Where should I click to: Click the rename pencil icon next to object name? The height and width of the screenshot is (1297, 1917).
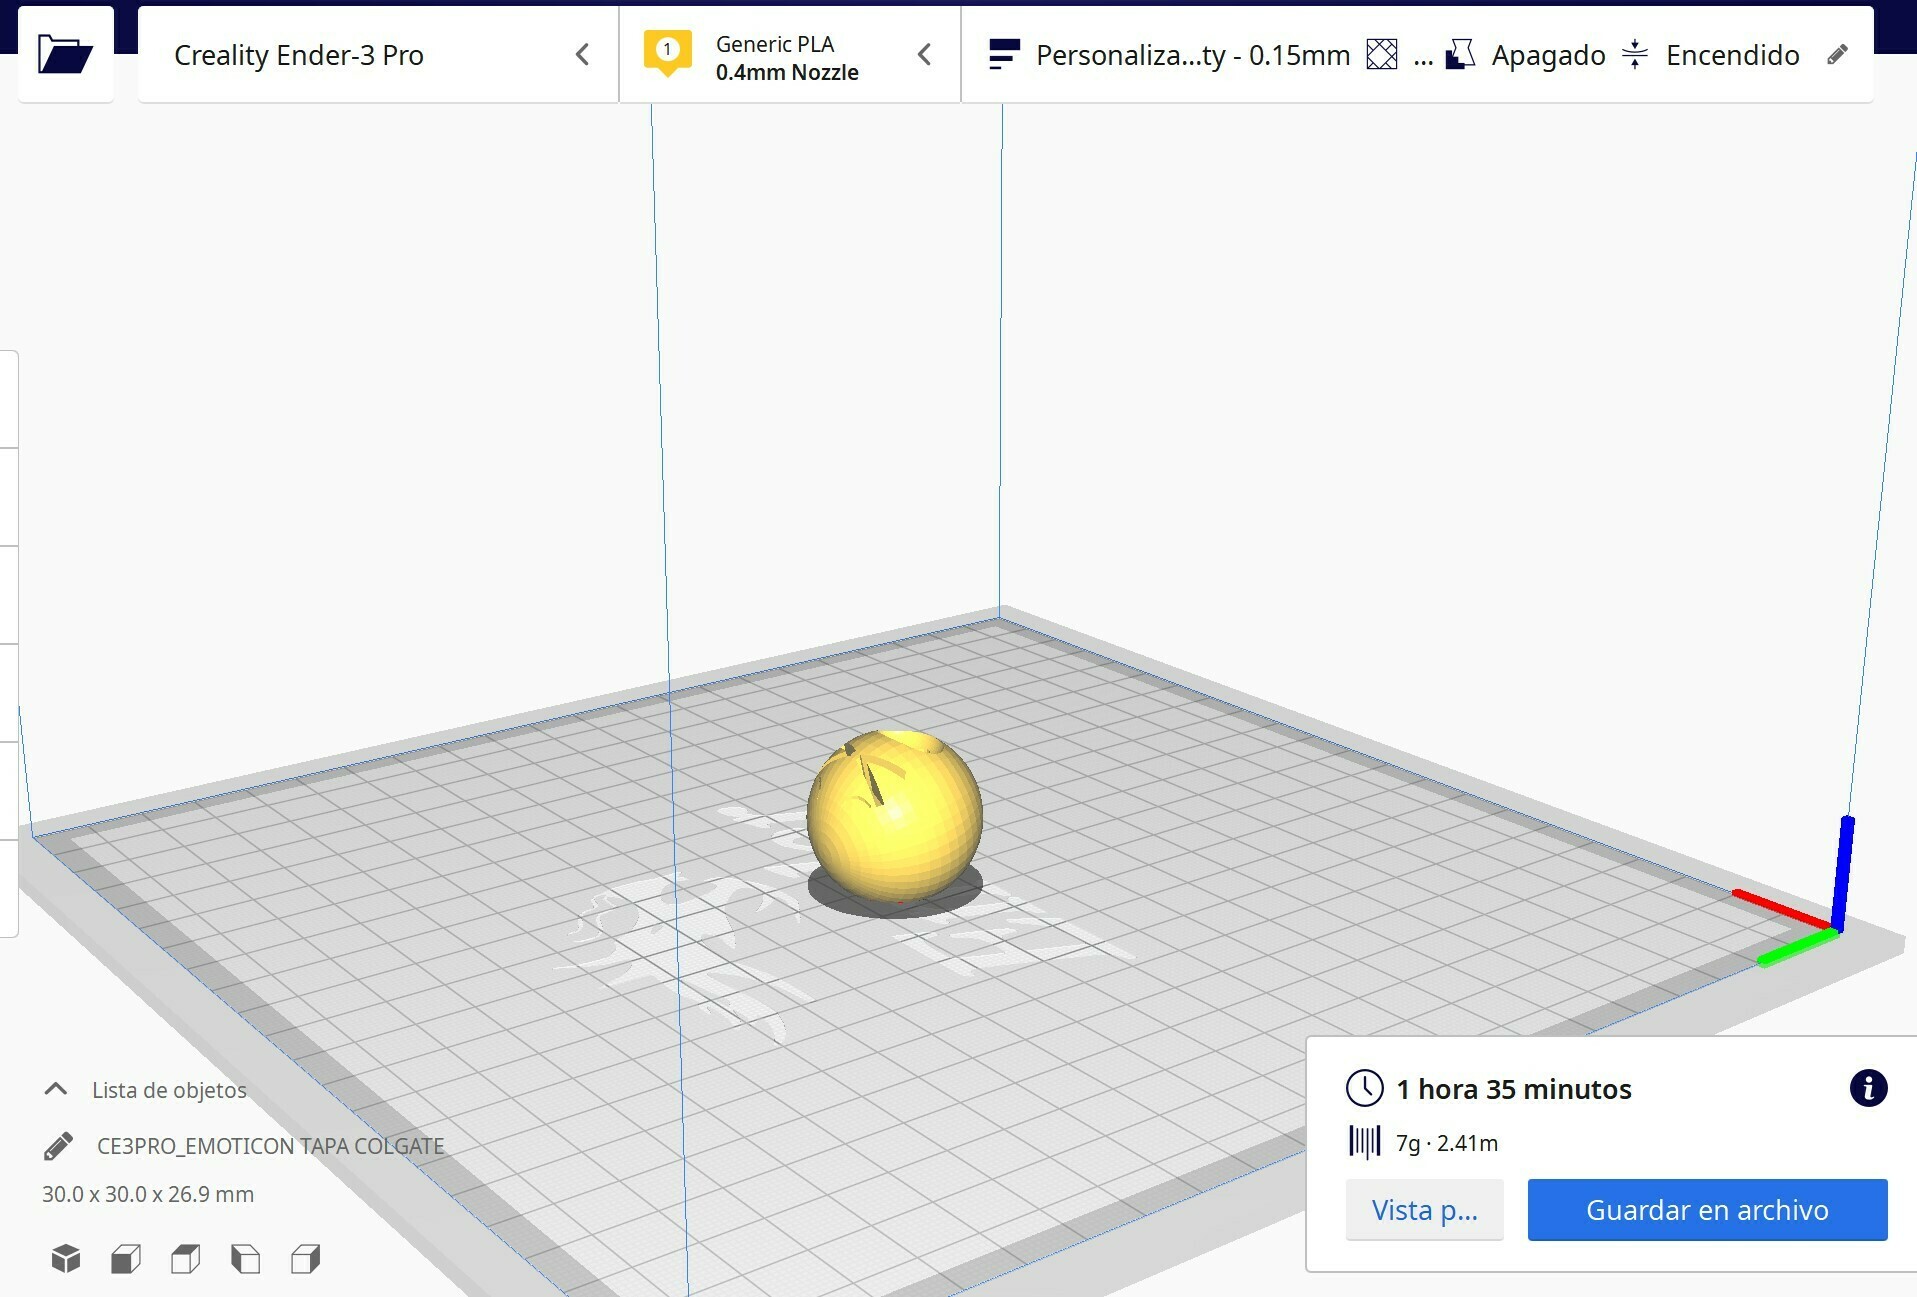[x=60, y=1145]
